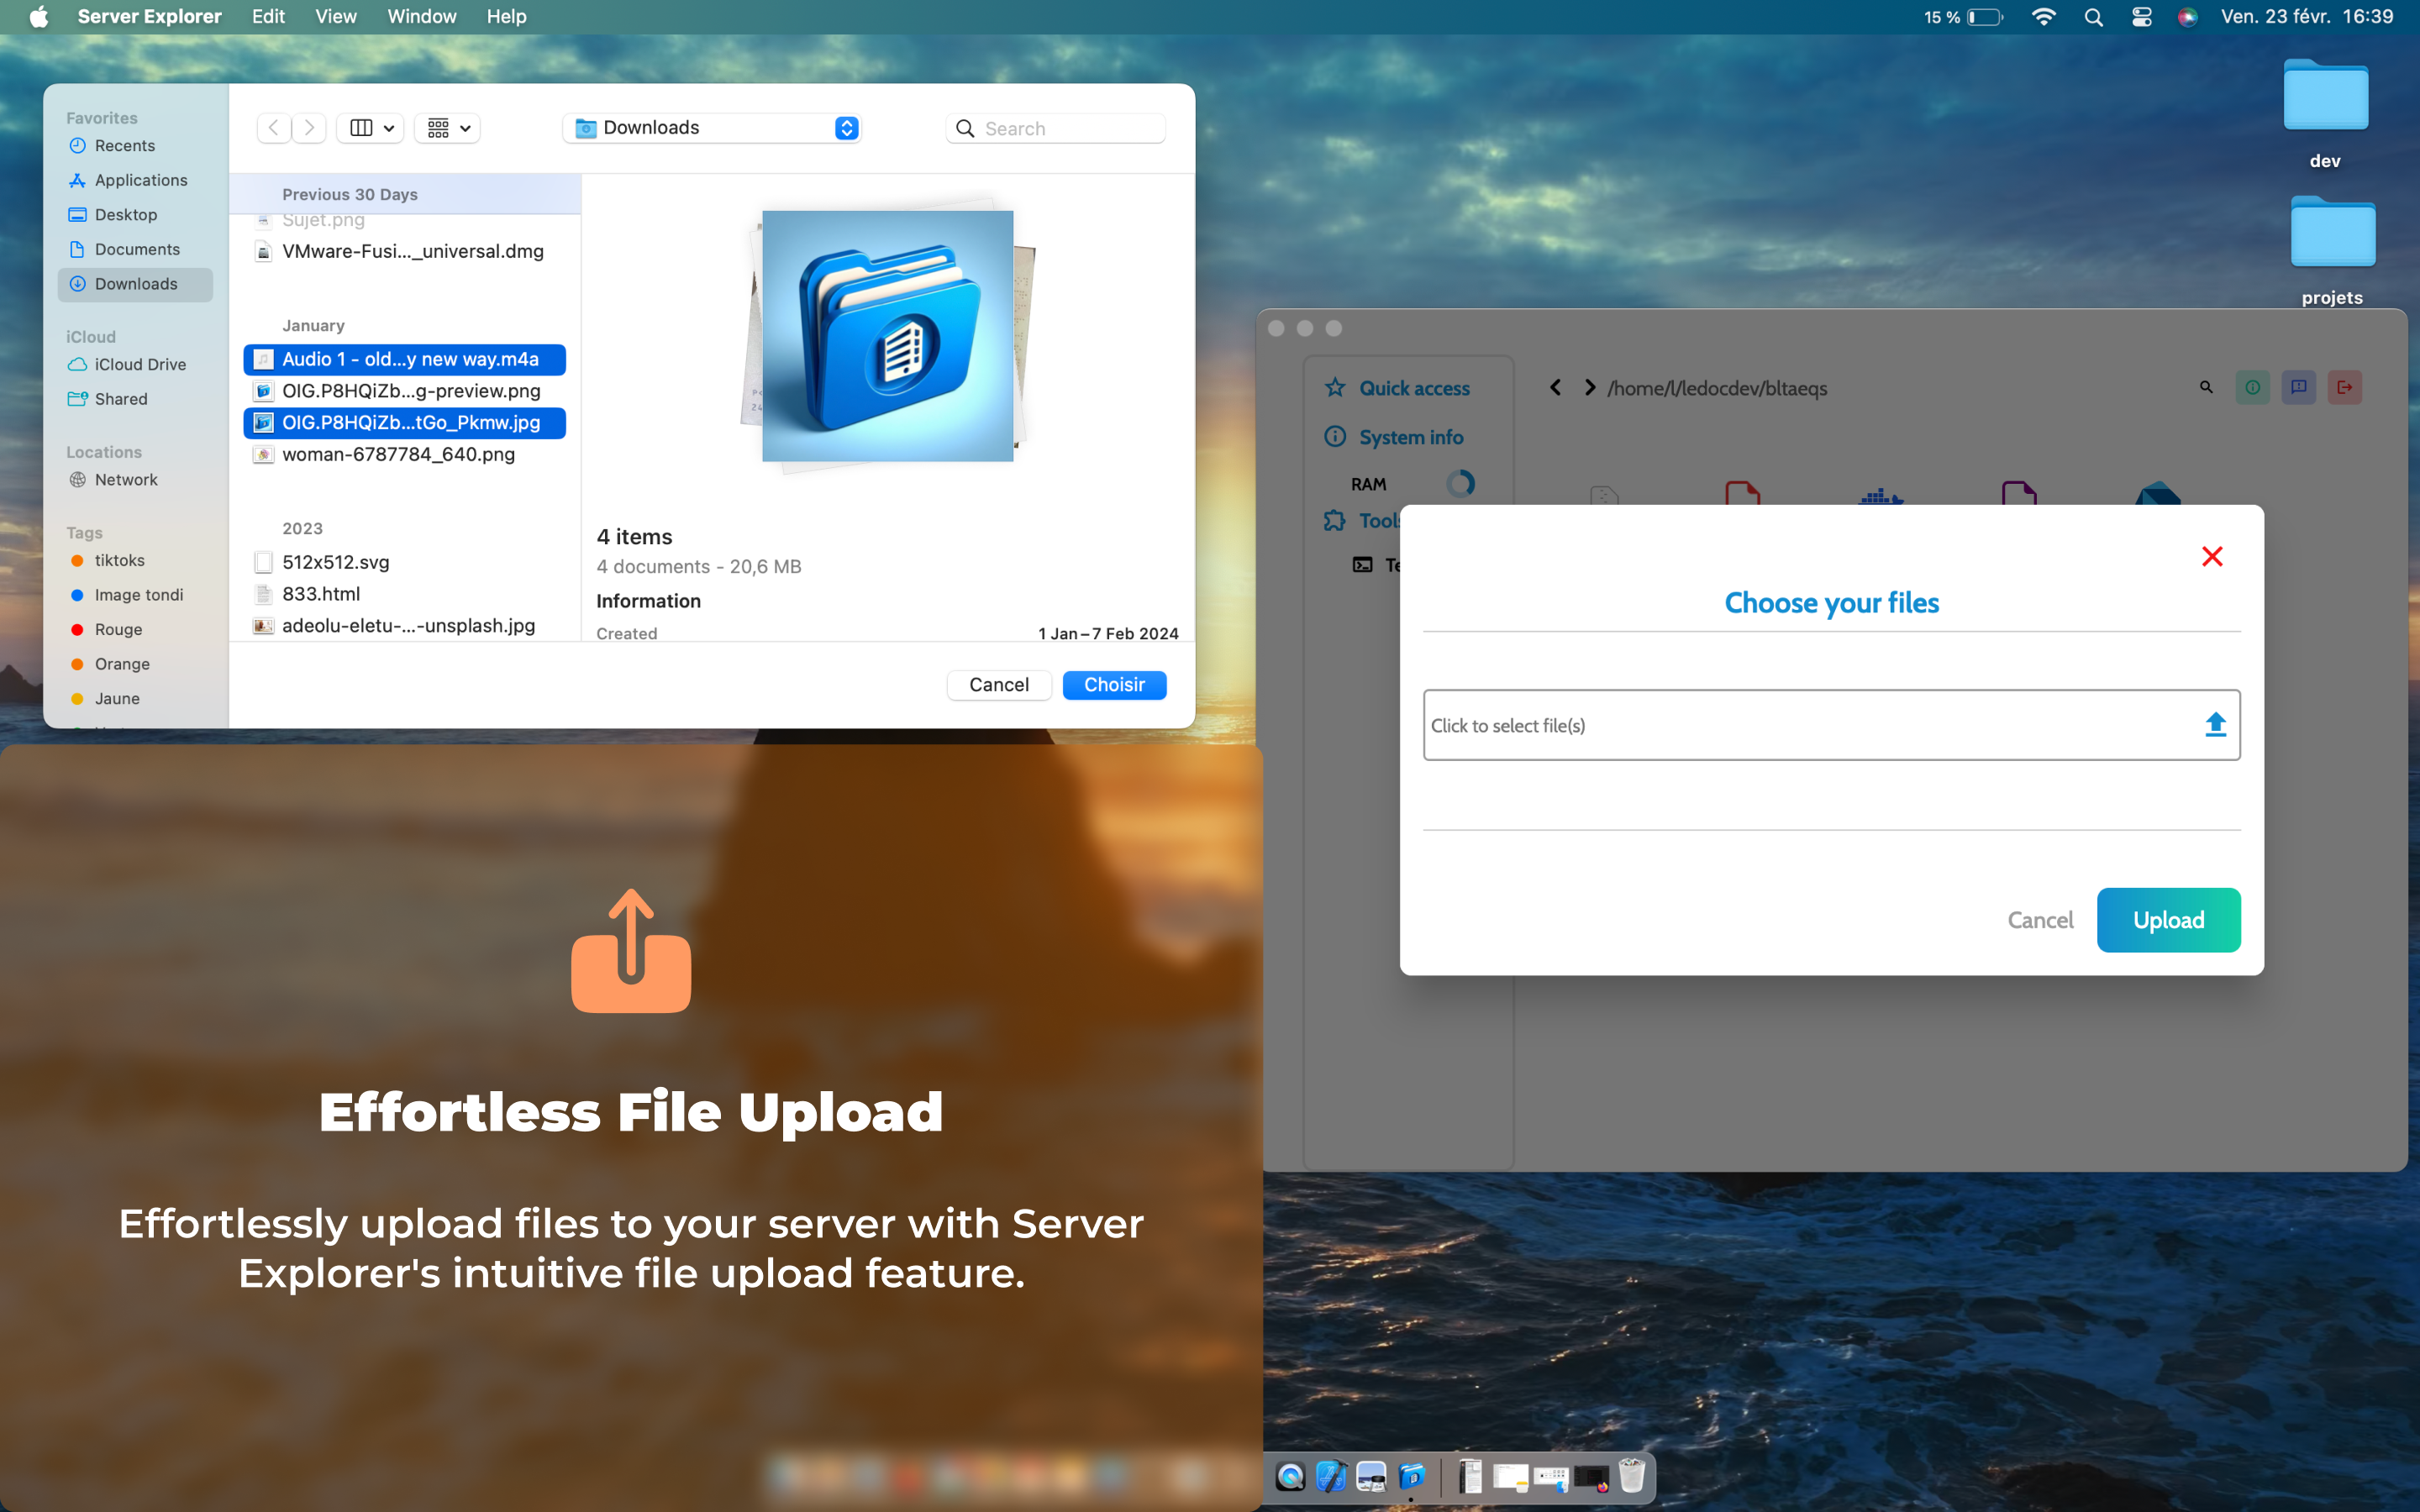Select Applications in the Favorites sidebar
The image size is (2420, 1512).
(135, 180)
